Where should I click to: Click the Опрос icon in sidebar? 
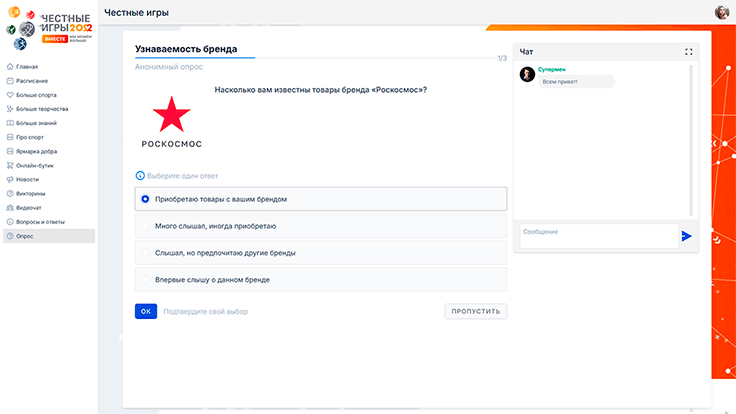click(10, 236)
